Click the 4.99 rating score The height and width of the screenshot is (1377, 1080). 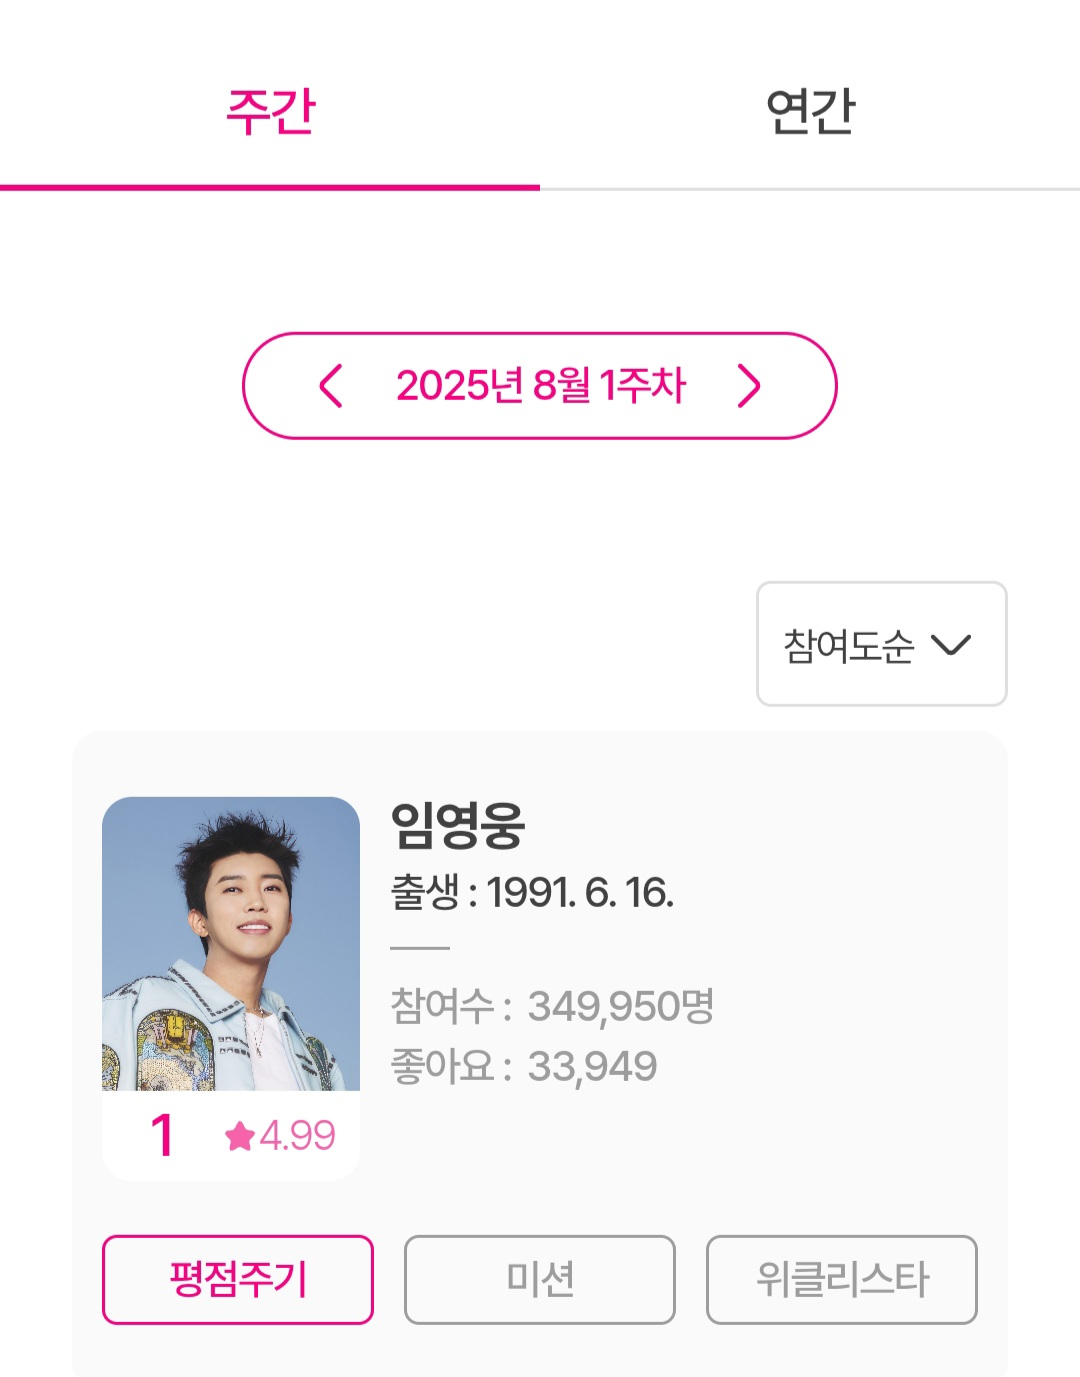click(x=297, y=1136)
